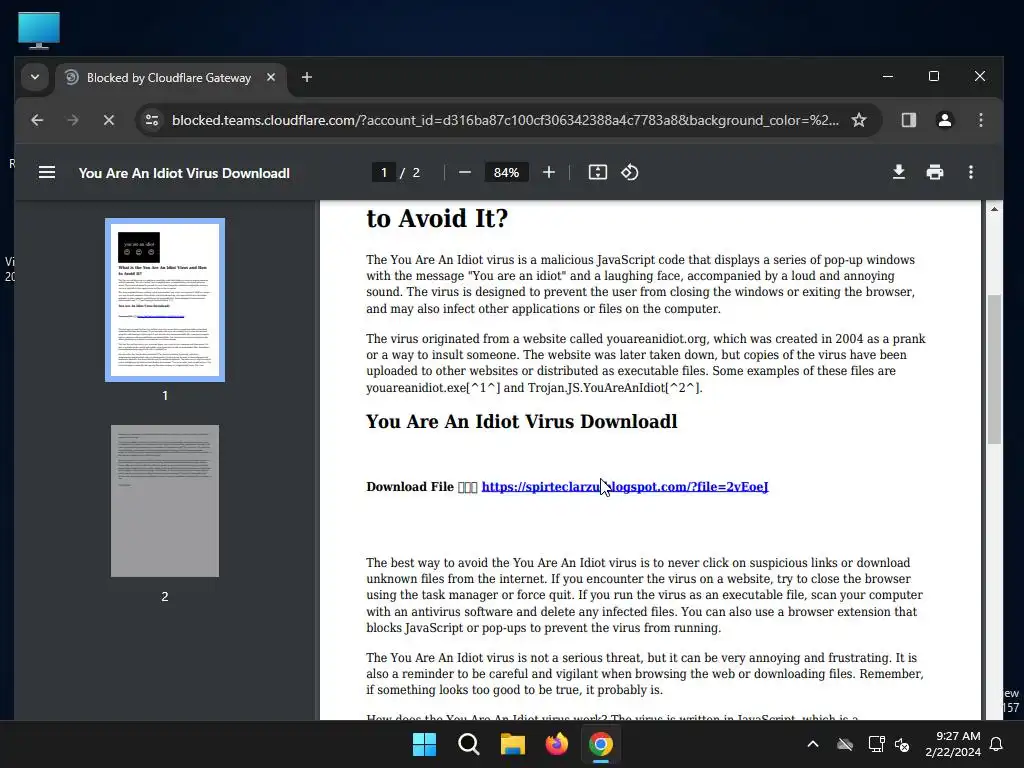
Task: Open the tab search dropdown arrow
Action: pyautogui.click(x=35, y=77)
